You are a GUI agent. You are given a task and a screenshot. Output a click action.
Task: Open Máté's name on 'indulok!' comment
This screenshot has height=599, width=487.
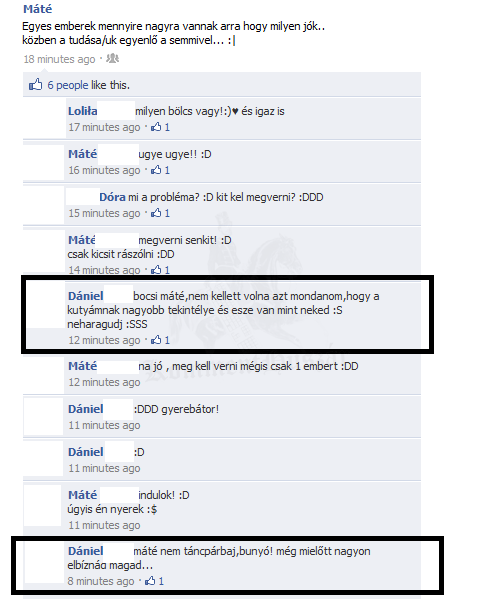pyautogui.click(x=83, y=495)
